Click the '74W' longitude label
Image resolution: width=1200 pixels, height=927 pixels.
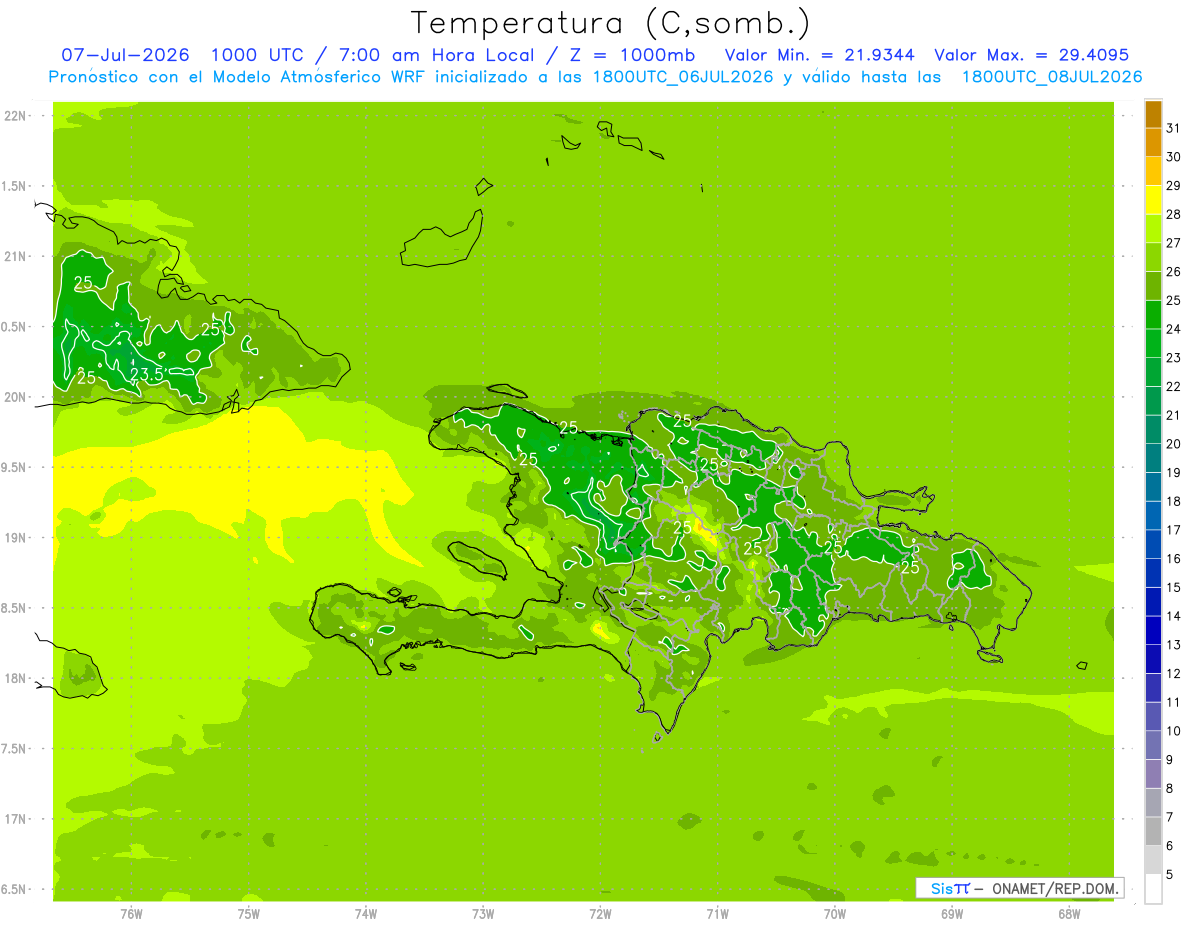click(366, 914)
